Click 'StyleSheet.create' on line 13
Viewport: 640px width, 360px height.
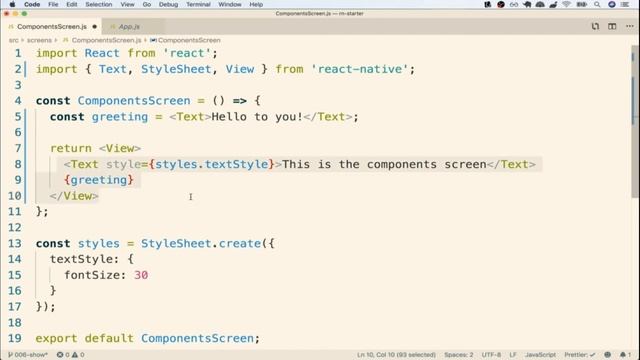pyautogui.click(x=200, y=243)
